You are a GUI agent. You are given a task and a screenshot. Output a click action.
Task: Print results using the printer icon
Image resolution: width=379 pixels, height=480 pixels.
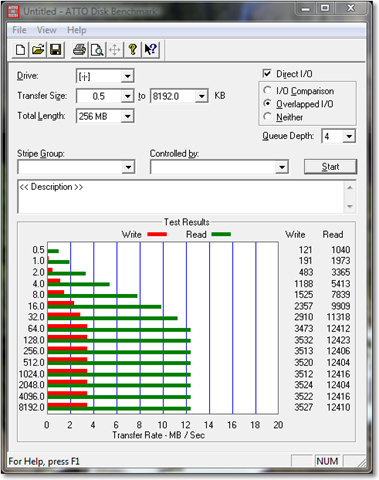point(79,50)
